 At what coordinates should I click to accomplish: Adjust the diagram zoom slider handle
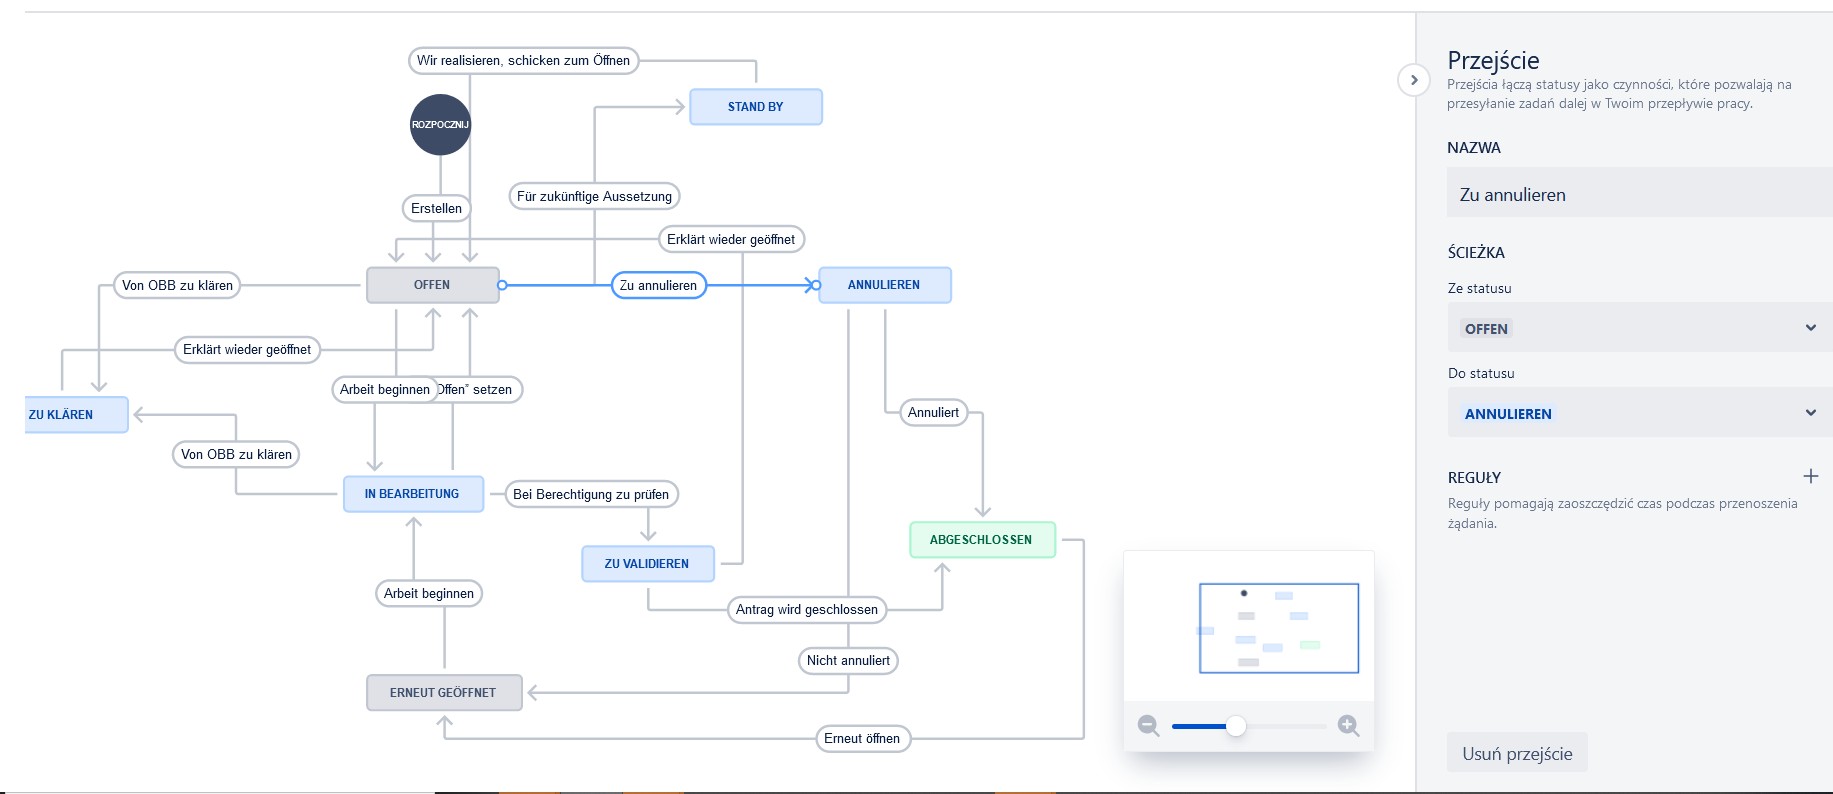(x=1236, y=726)
